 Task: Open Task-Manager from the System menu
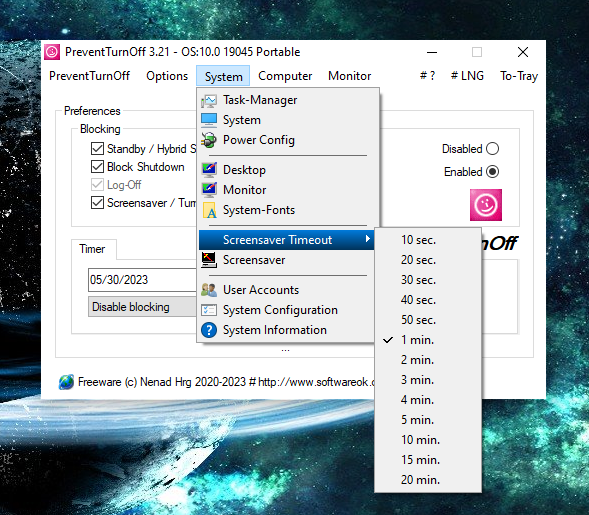tap(287, 100)
